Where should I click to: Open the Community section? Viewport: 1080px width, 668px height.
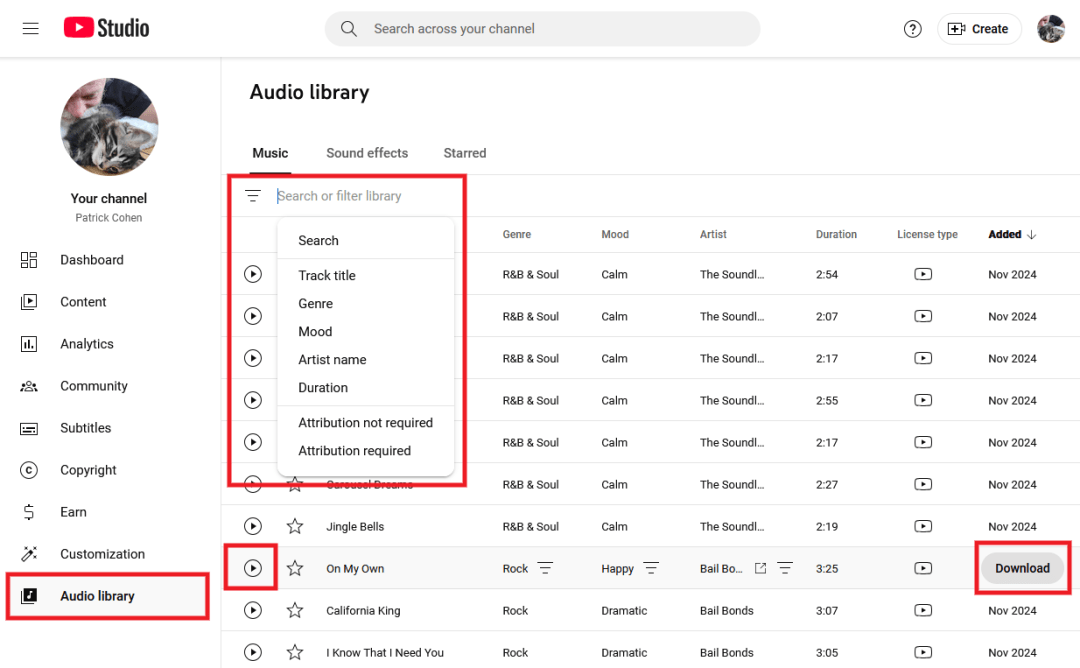pos(93,385)
